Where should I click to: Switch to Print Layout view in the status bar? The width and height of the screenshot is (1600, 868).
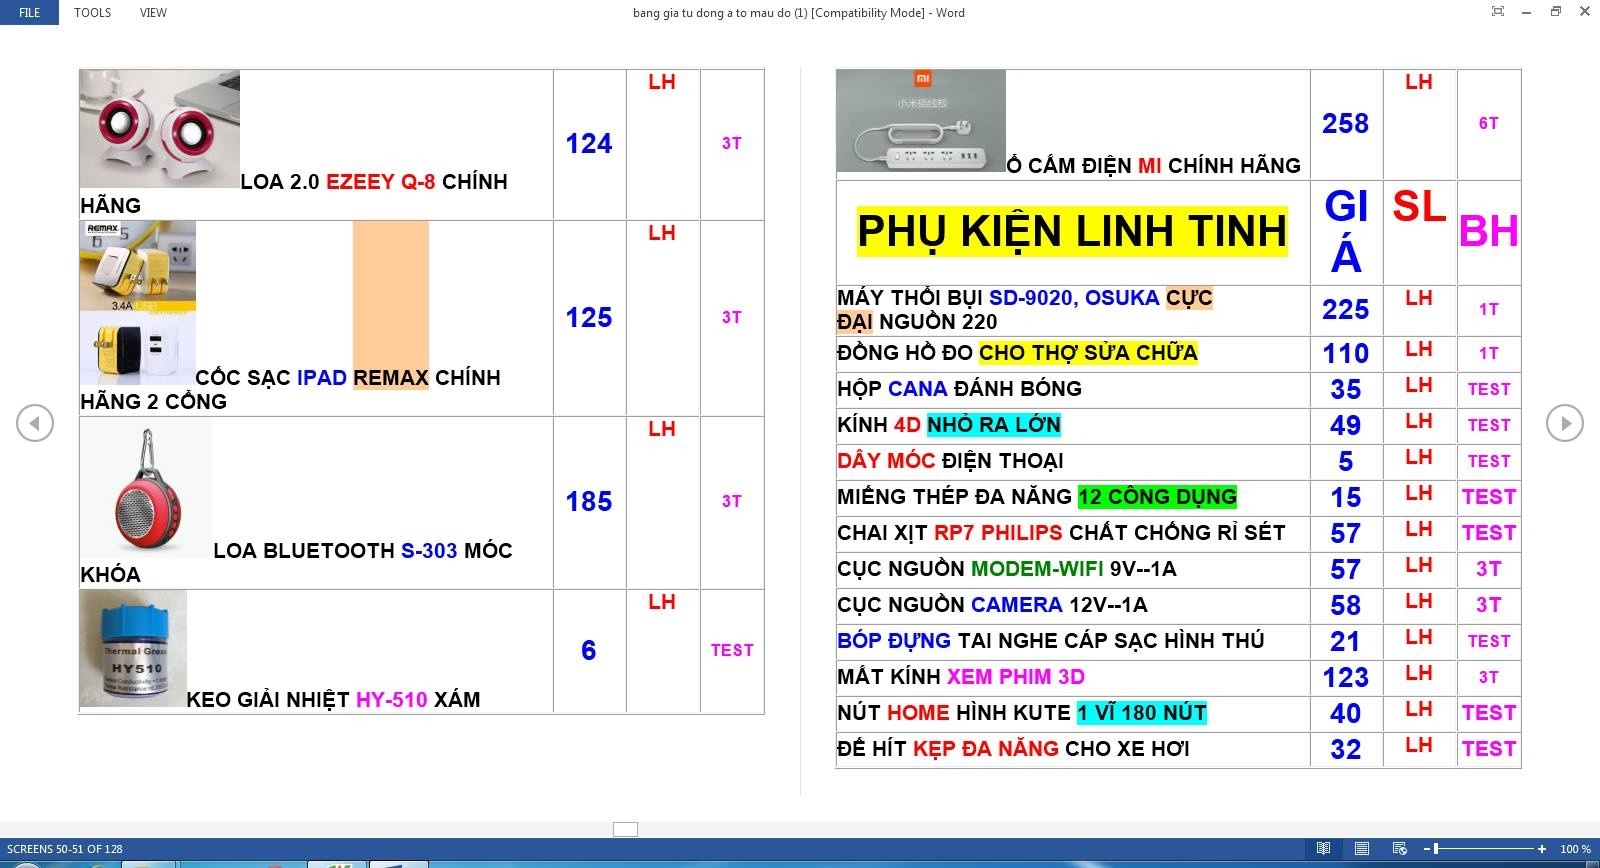(1361, 849)
